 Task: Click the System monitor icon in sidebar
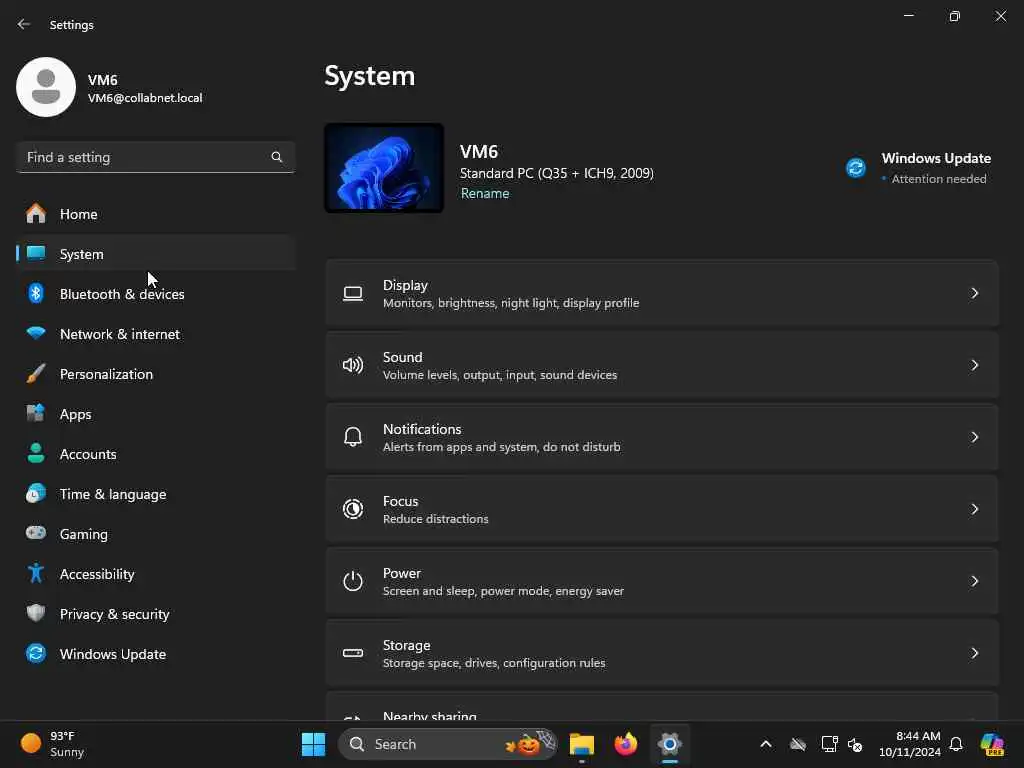tap(36, 253)
